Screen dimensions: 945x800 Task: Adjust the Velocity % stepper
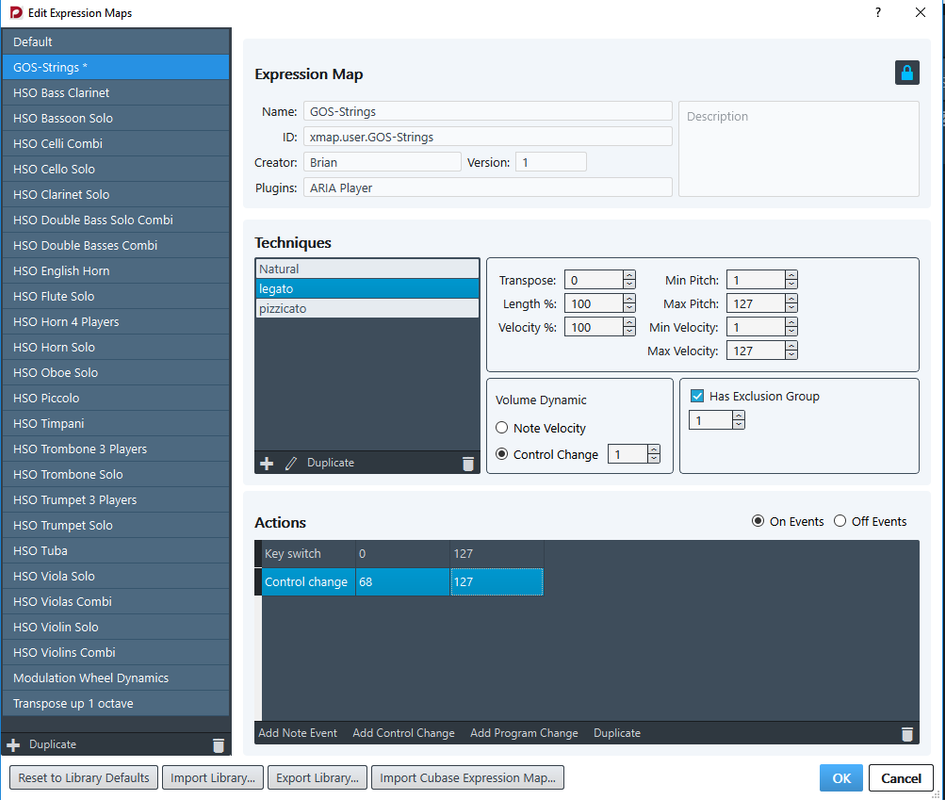click(x=629, y=327)
